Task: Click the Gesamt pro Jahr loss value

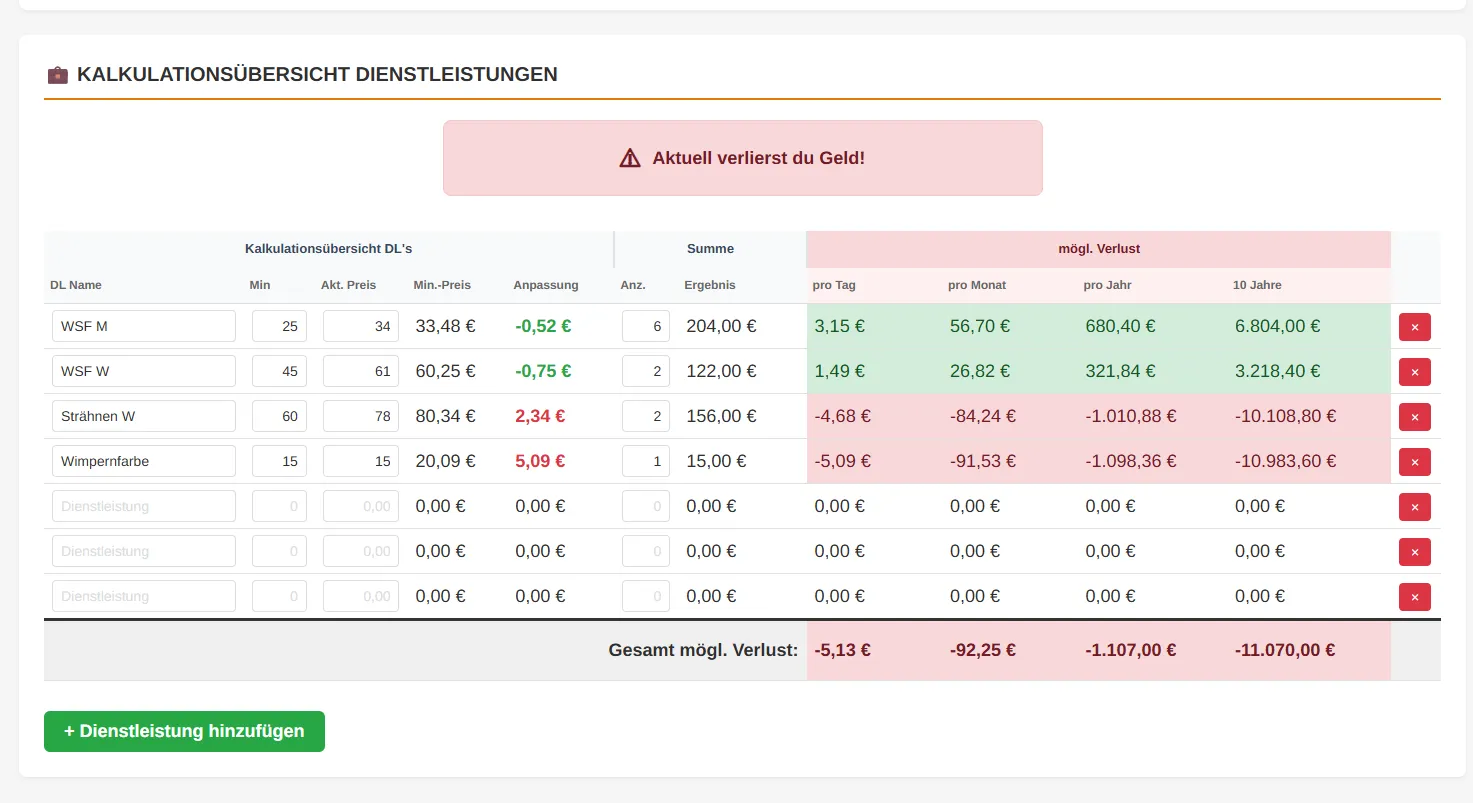Action: (1130, 650)
